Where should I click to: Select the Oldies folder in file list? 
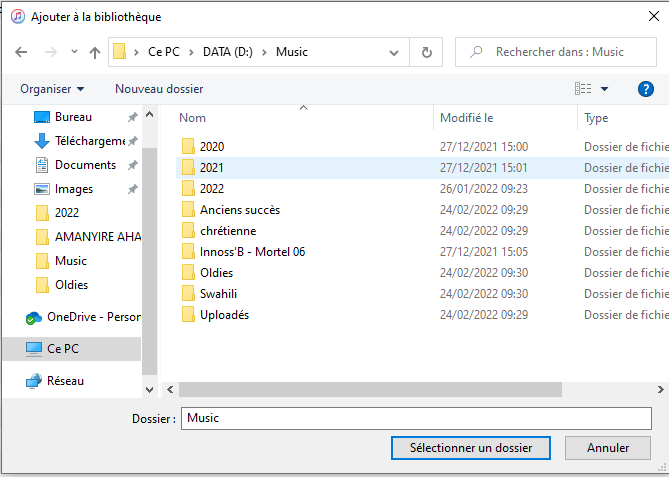click(216, 273)
